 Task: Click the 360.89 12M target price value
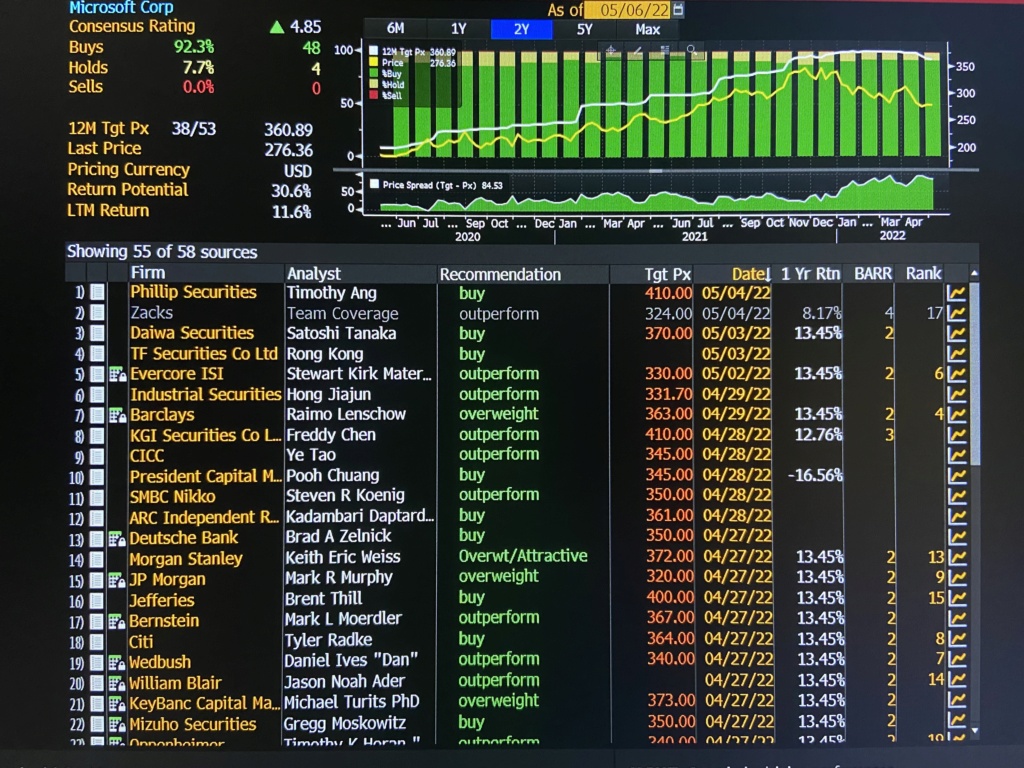pyautogui.click(x=288, y=130)
